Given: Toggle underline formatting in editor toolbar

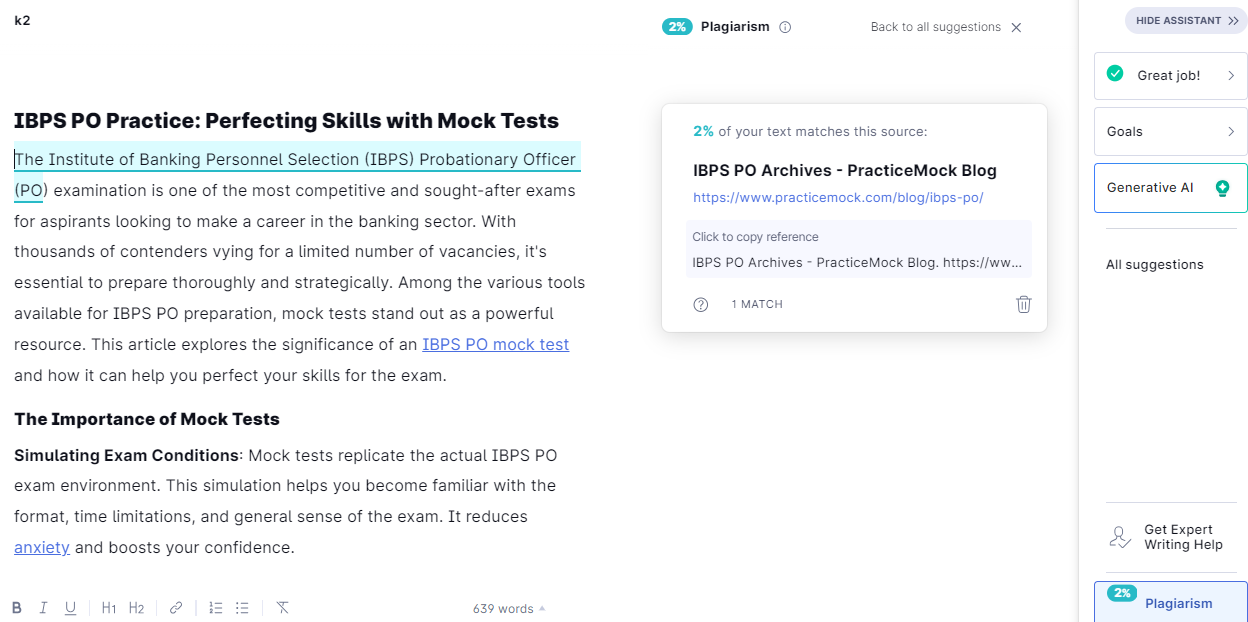Looking at the screenshot, I should pyautogui.click(x=70, y=608).
